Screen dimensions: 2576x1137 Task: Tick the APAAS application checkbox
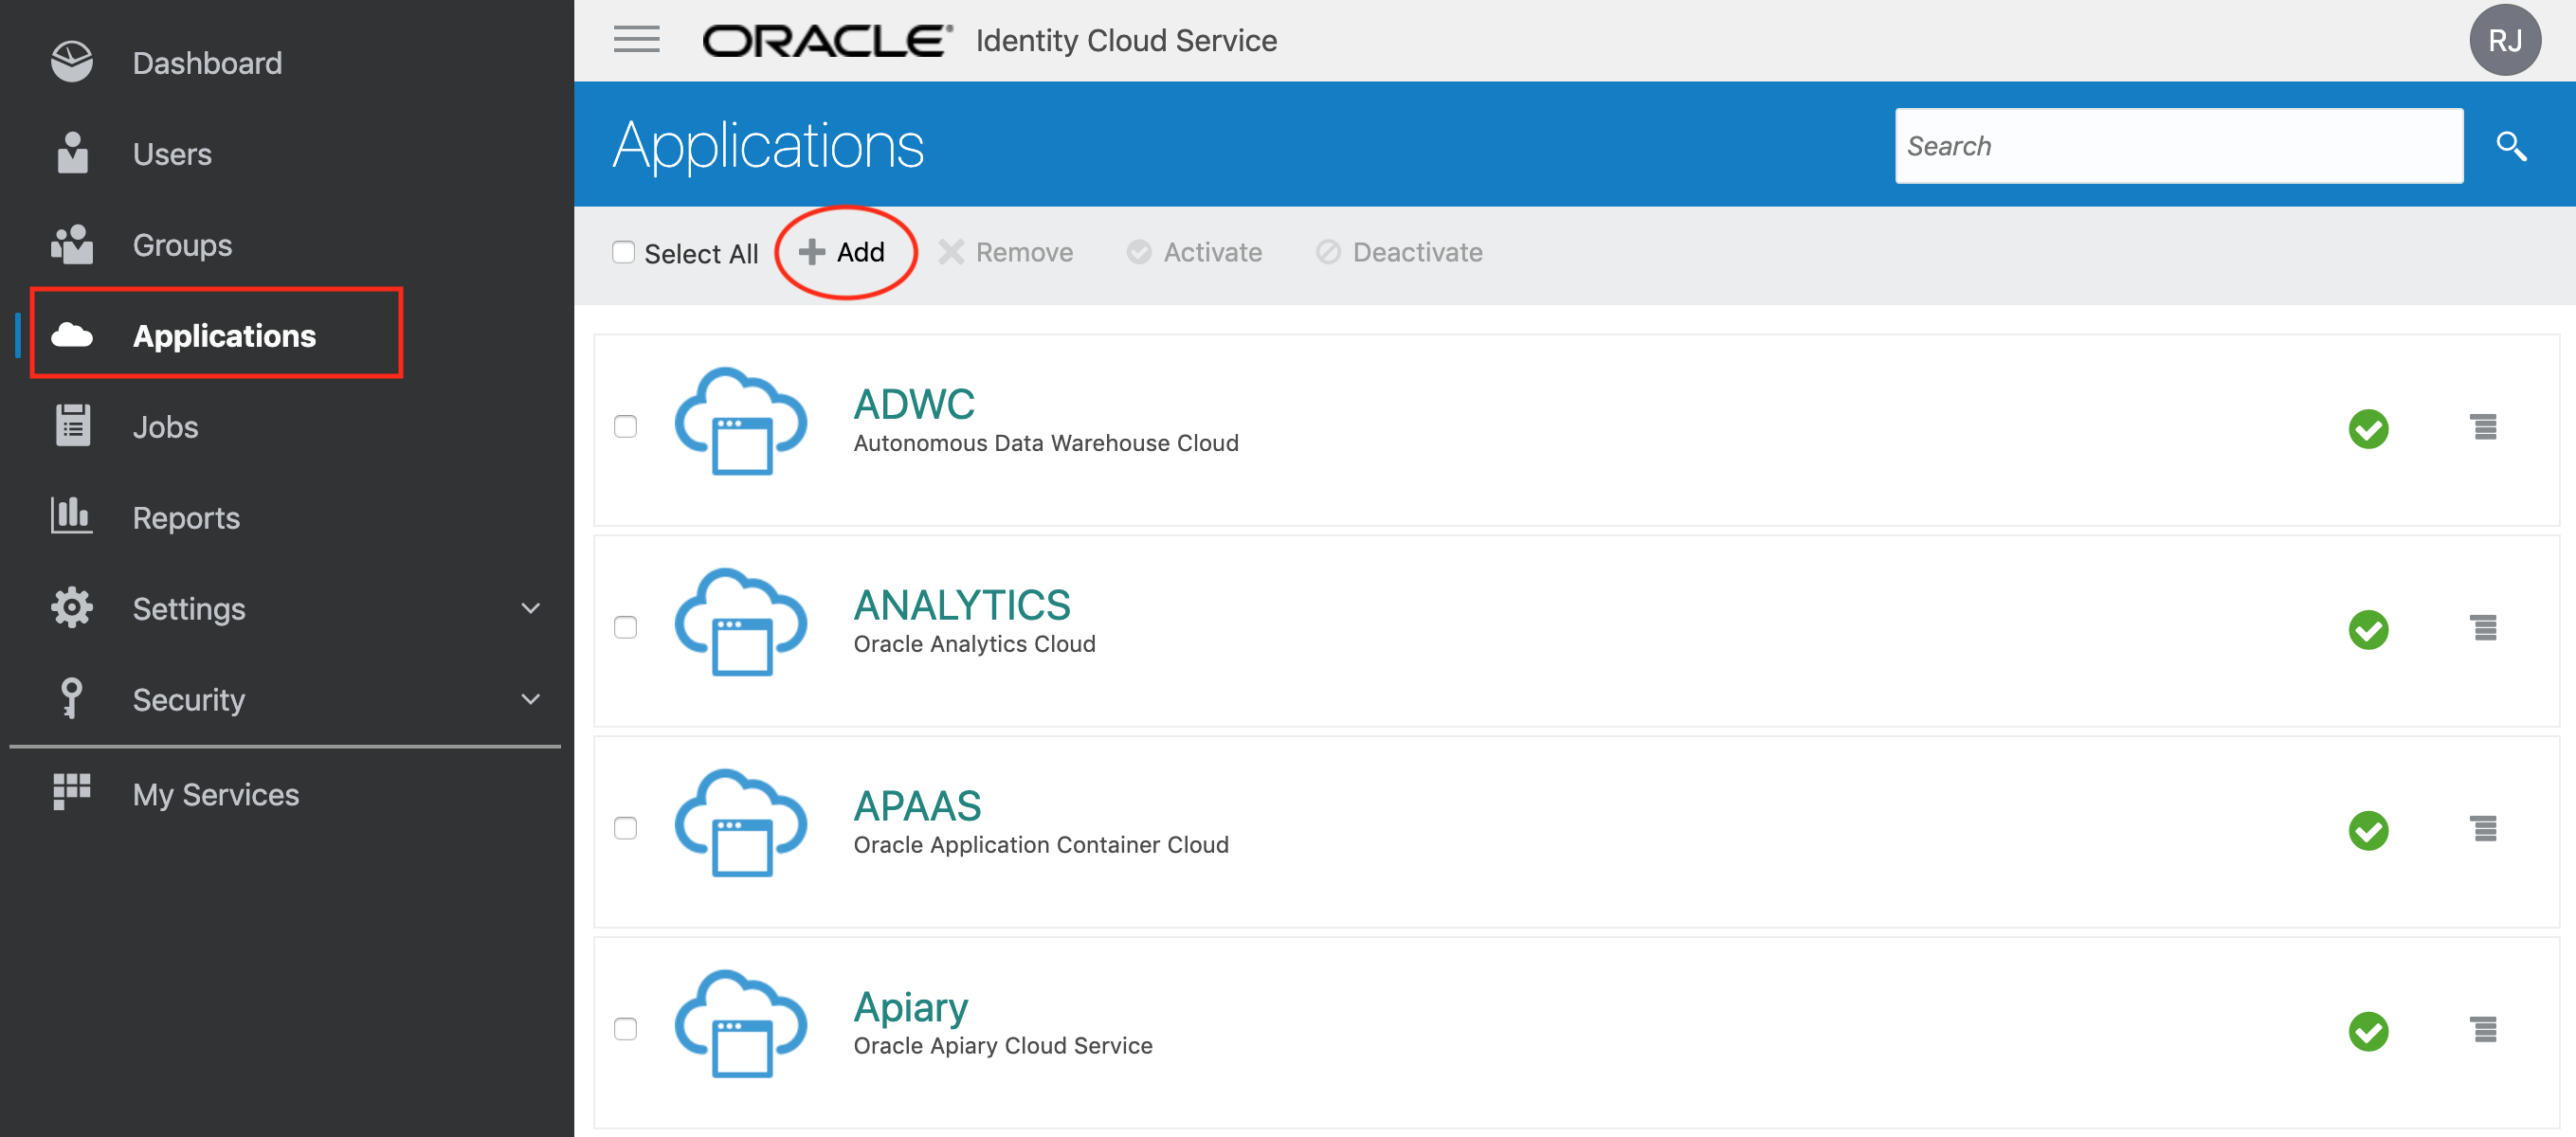coord(625,829)
